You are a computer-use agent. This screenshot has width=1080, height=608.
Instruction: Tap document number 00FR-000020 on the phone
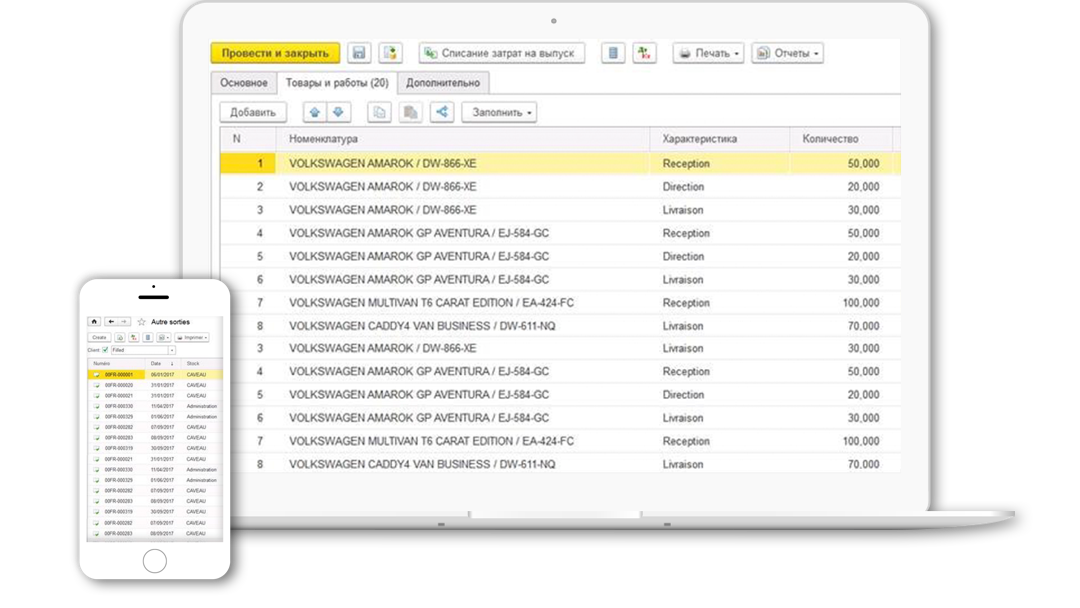[118, 386]
